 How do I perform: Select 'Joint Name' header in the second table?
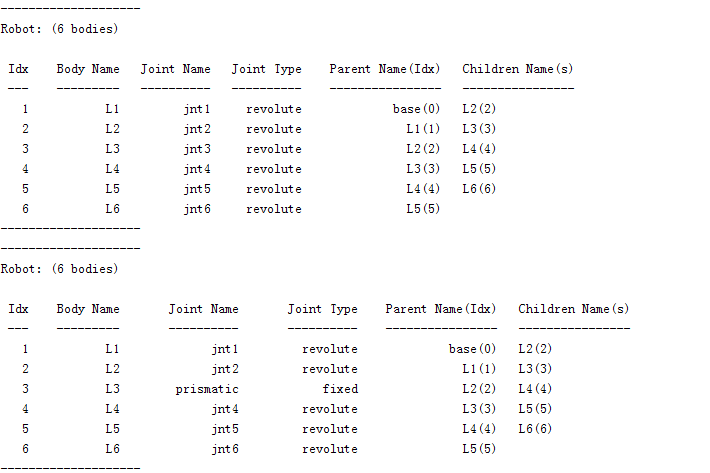click(203, 309)
